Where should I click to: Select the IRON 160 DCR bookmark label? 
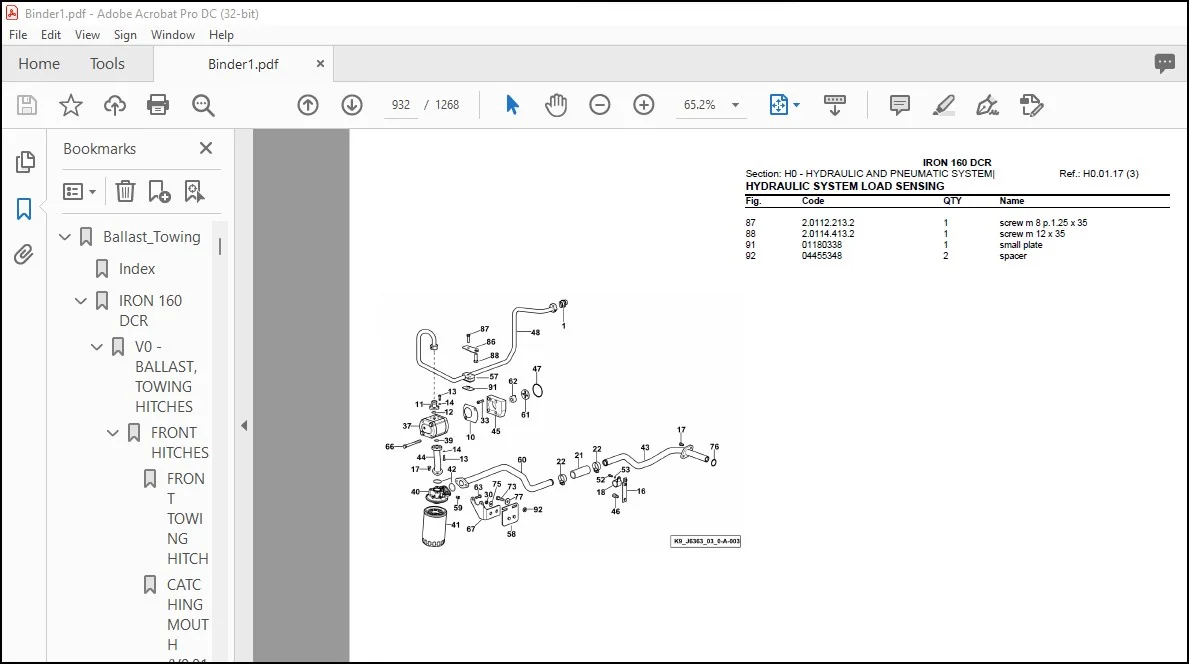(x=150, y=311)
